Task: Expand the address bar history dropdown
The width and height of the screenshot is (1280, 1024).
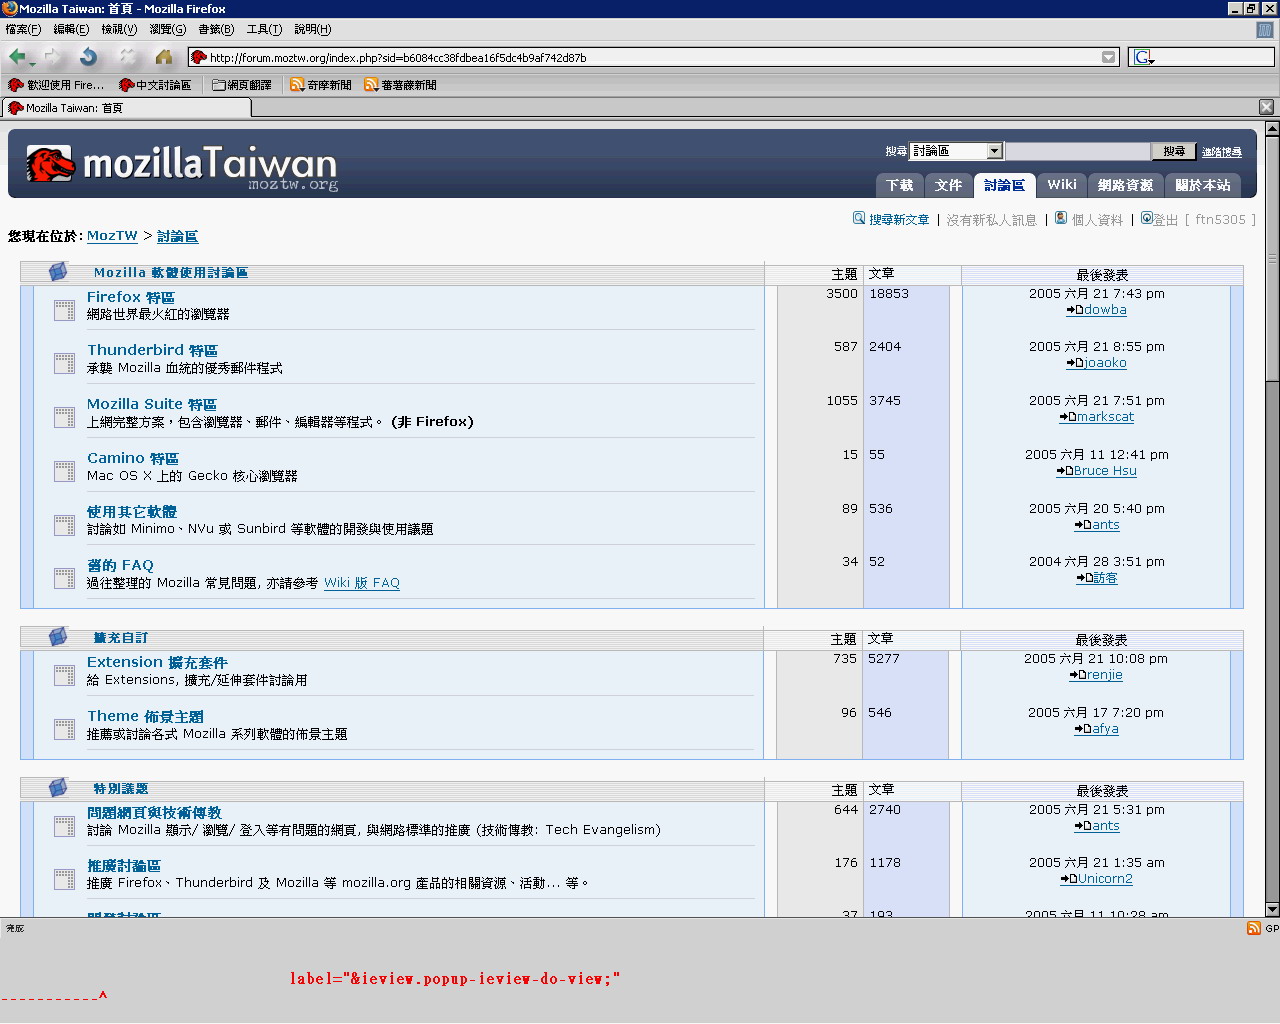Action: pos(1108,57)
